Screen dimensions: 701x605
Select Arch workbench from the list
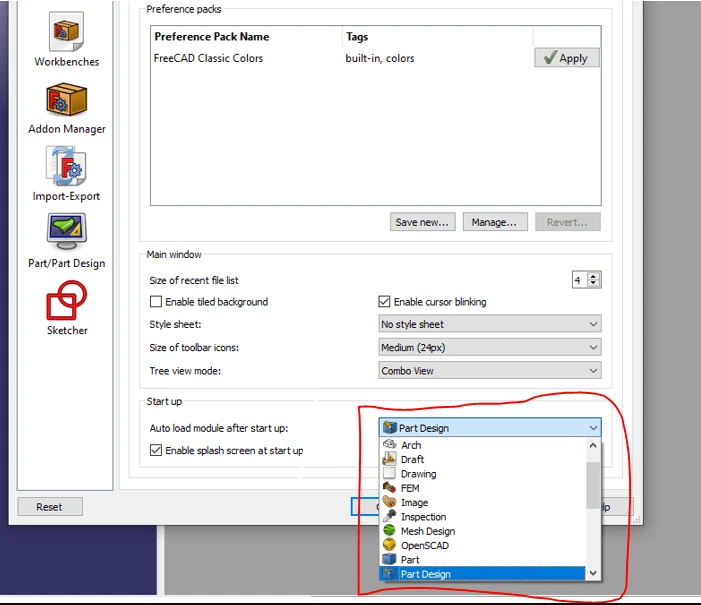pos(483,445)
